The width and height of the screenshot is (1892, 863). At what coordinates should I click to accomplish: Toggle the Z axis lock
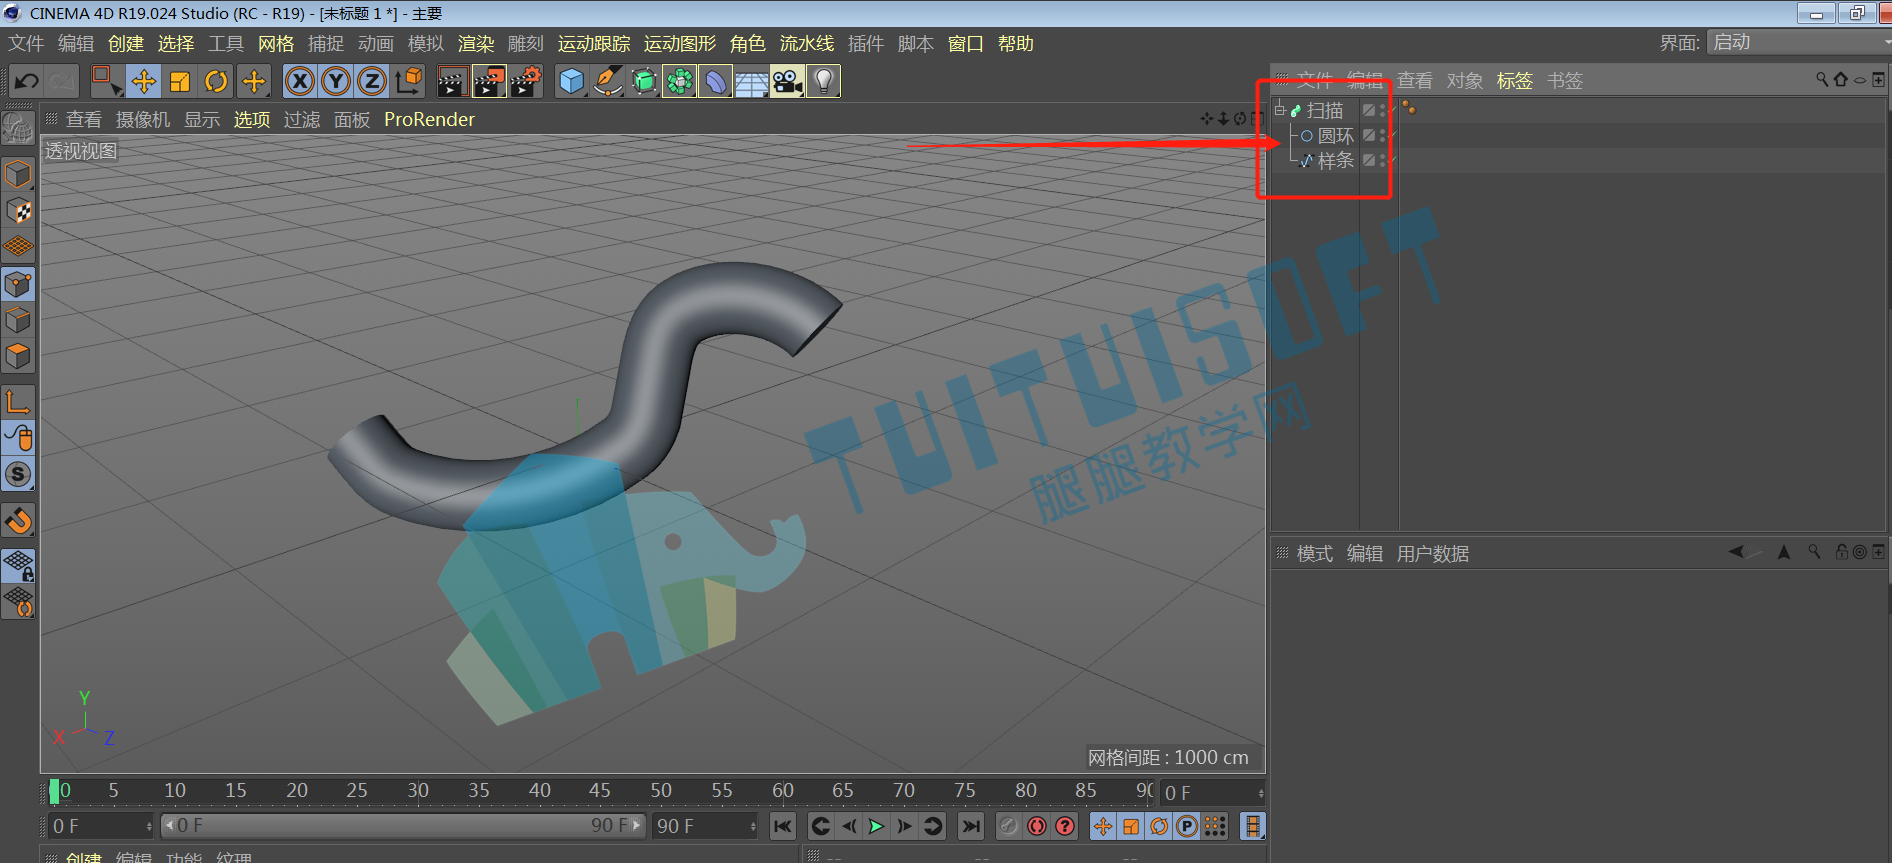(372, 81)
